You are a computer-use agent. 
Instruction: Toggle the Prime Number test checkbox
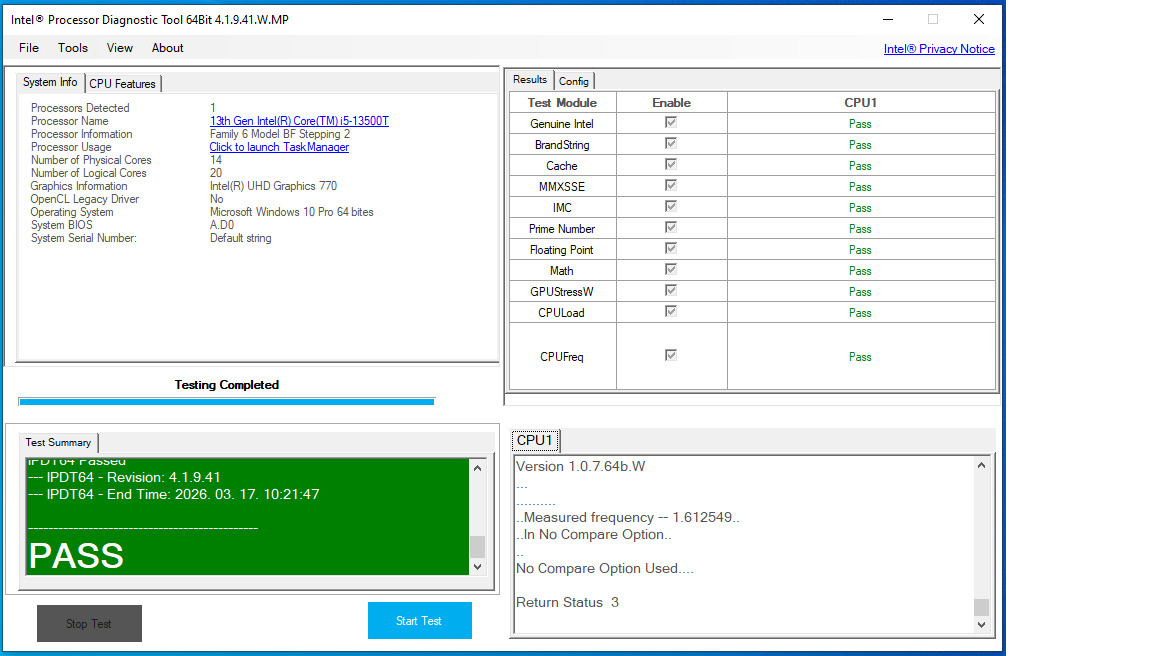[671, 228]
